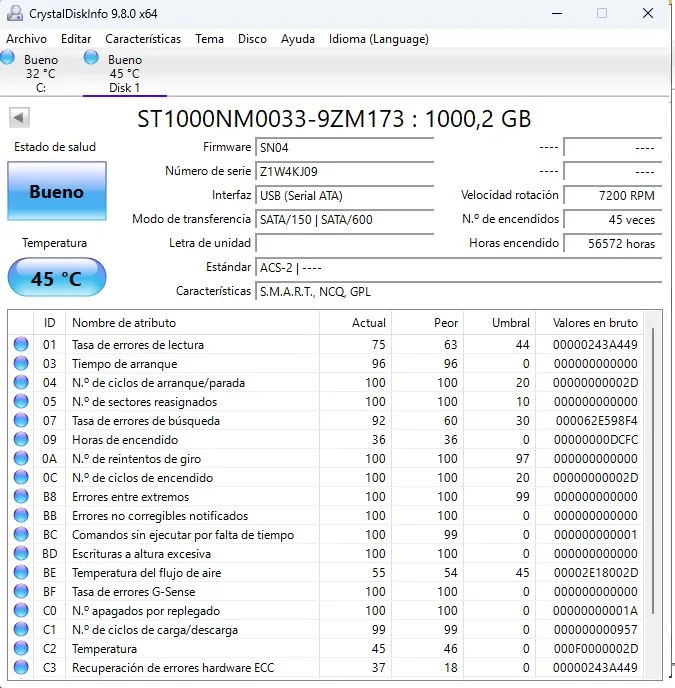This screenshot has width=675, height=688.
Task: Click the serial number Z1W4KJ09 field
Action: (x=345, y=172)
